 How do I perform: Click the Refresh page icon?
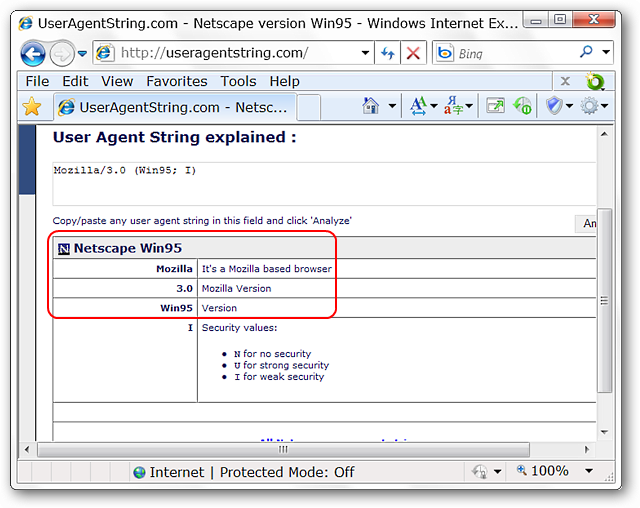pos(388,53)
